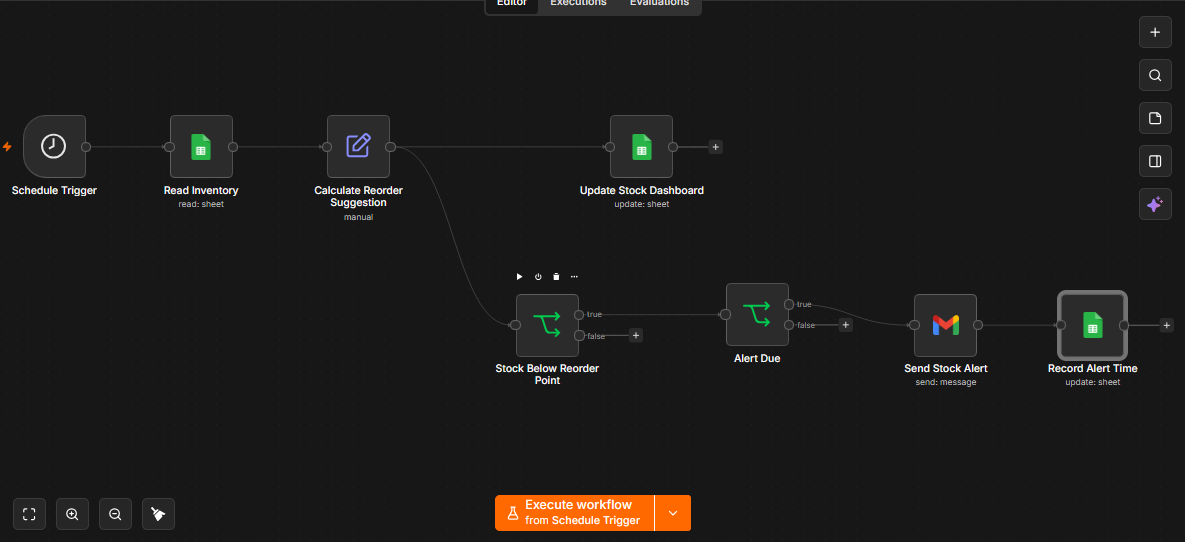Click the "Schedule Trigger" label
Image resolution: width=1185 pixels, height=542 pixels.
[x=54, y=190]
